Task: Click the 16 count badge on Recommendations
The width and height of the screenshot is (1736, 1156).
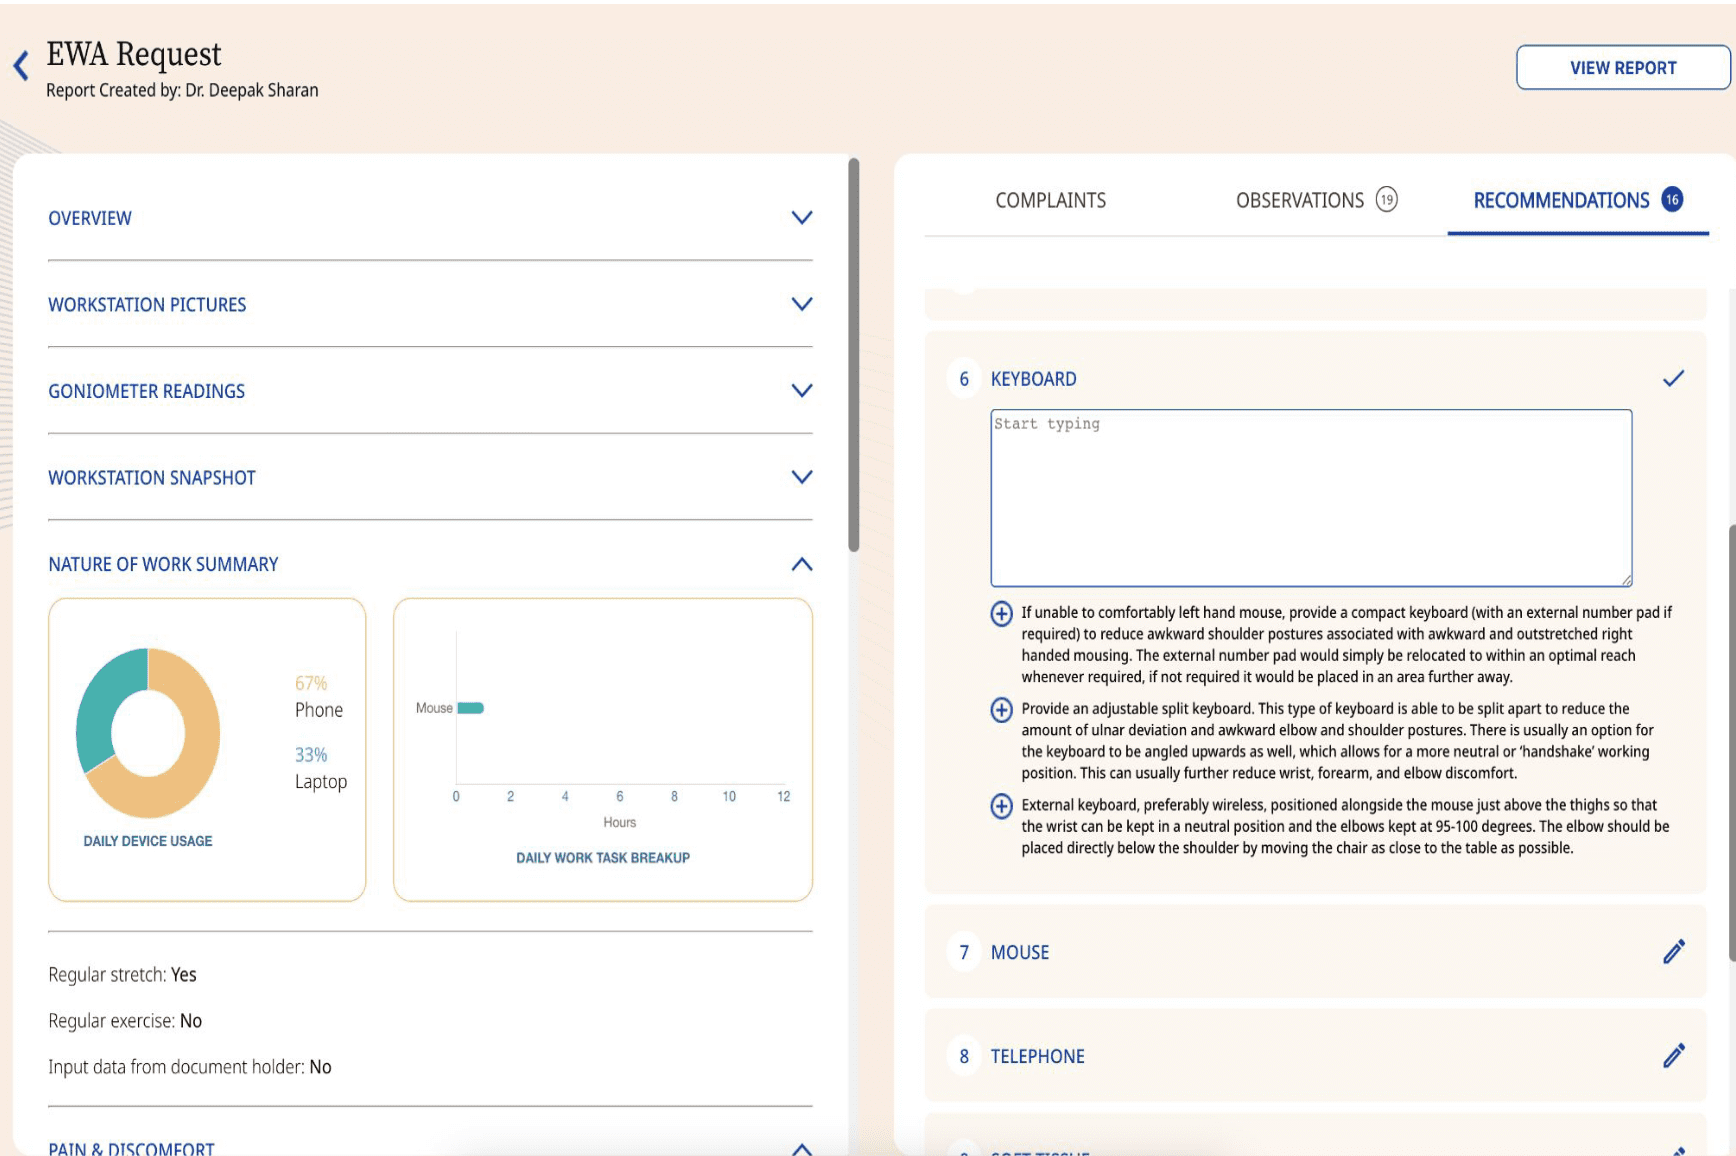Action: [1672, 199]
